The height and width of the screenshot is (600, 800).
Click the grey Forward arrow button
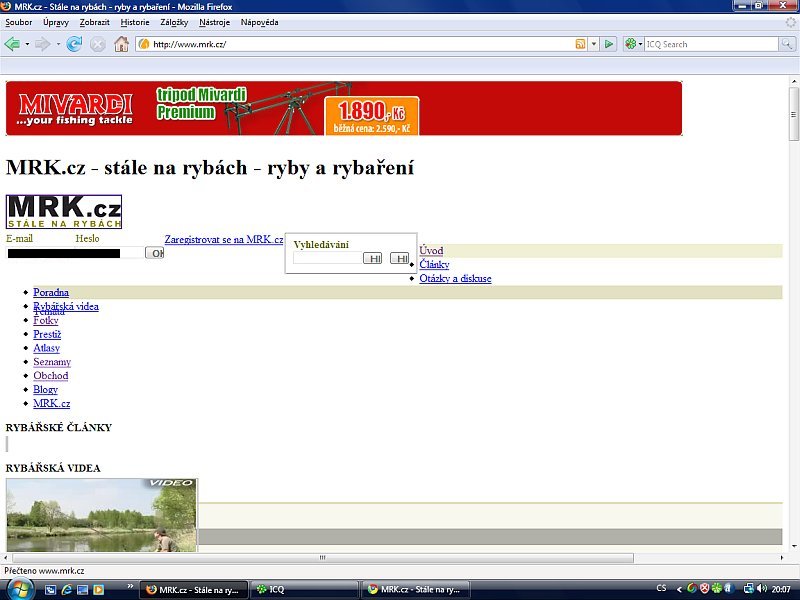tap(42, 44)
